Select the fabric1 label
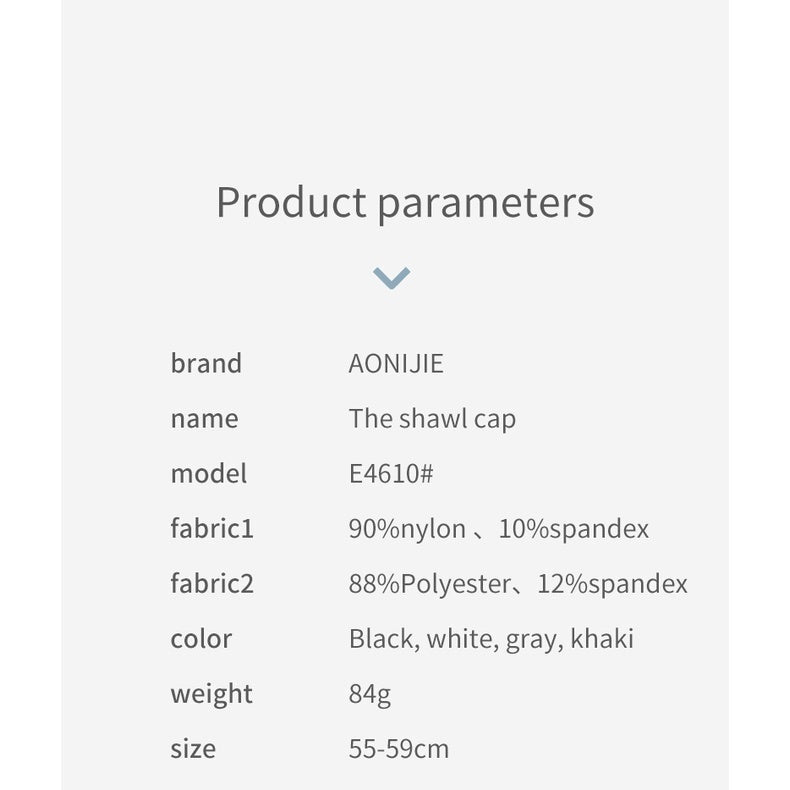790x790 pixels. tap(212, 528)
